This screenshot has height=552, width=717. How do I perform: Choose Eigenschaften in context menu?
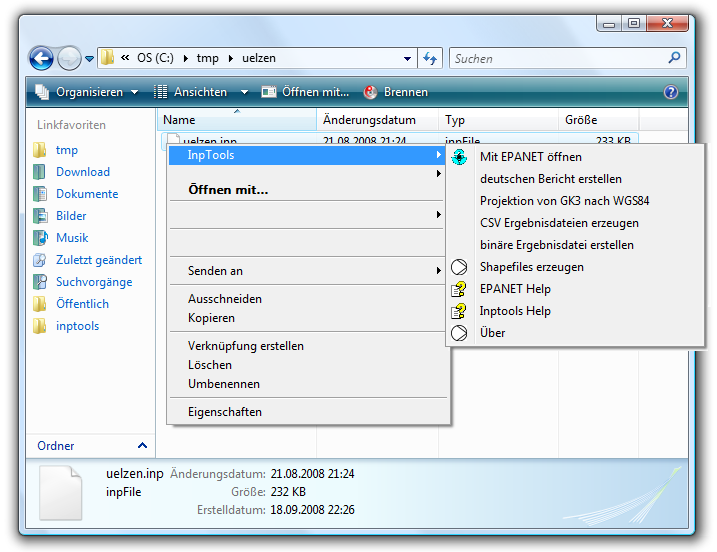(306, 412)
